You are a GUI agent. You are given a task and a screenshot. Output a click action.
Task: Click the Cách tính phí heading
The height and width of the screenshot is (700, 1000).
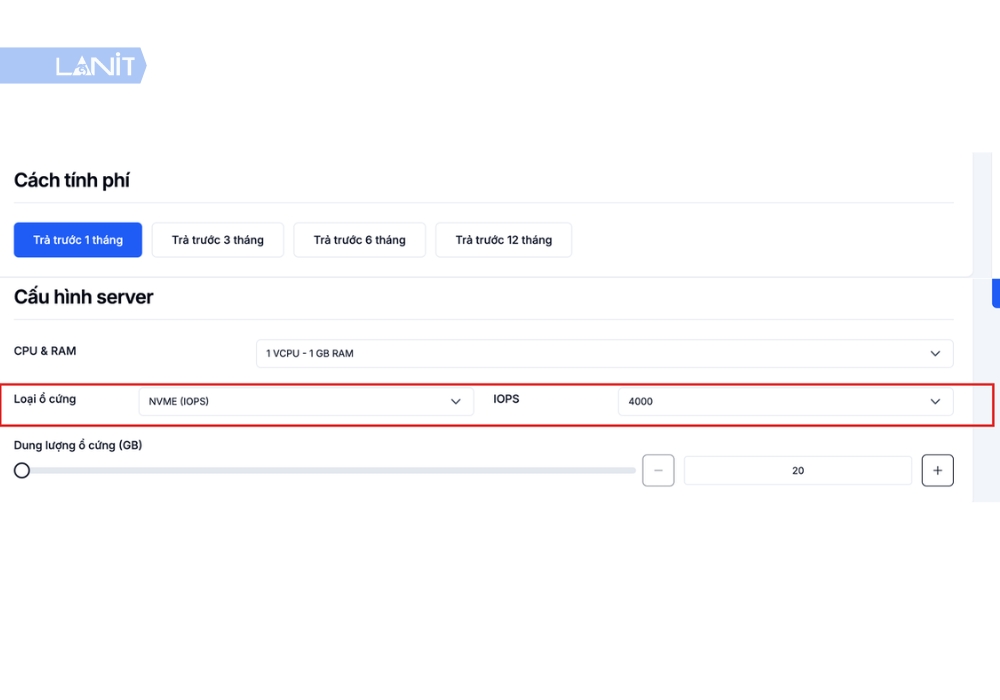click(x=71, y=180)
